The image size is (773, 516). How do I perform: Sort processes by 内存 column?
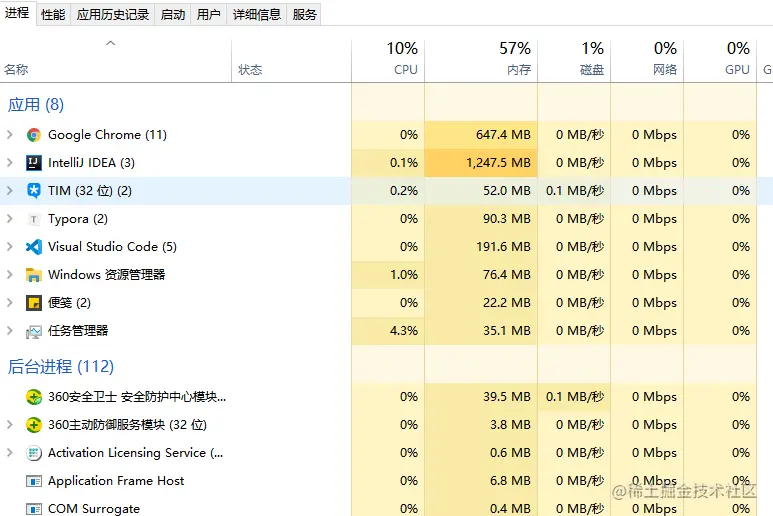click(481, 61)
